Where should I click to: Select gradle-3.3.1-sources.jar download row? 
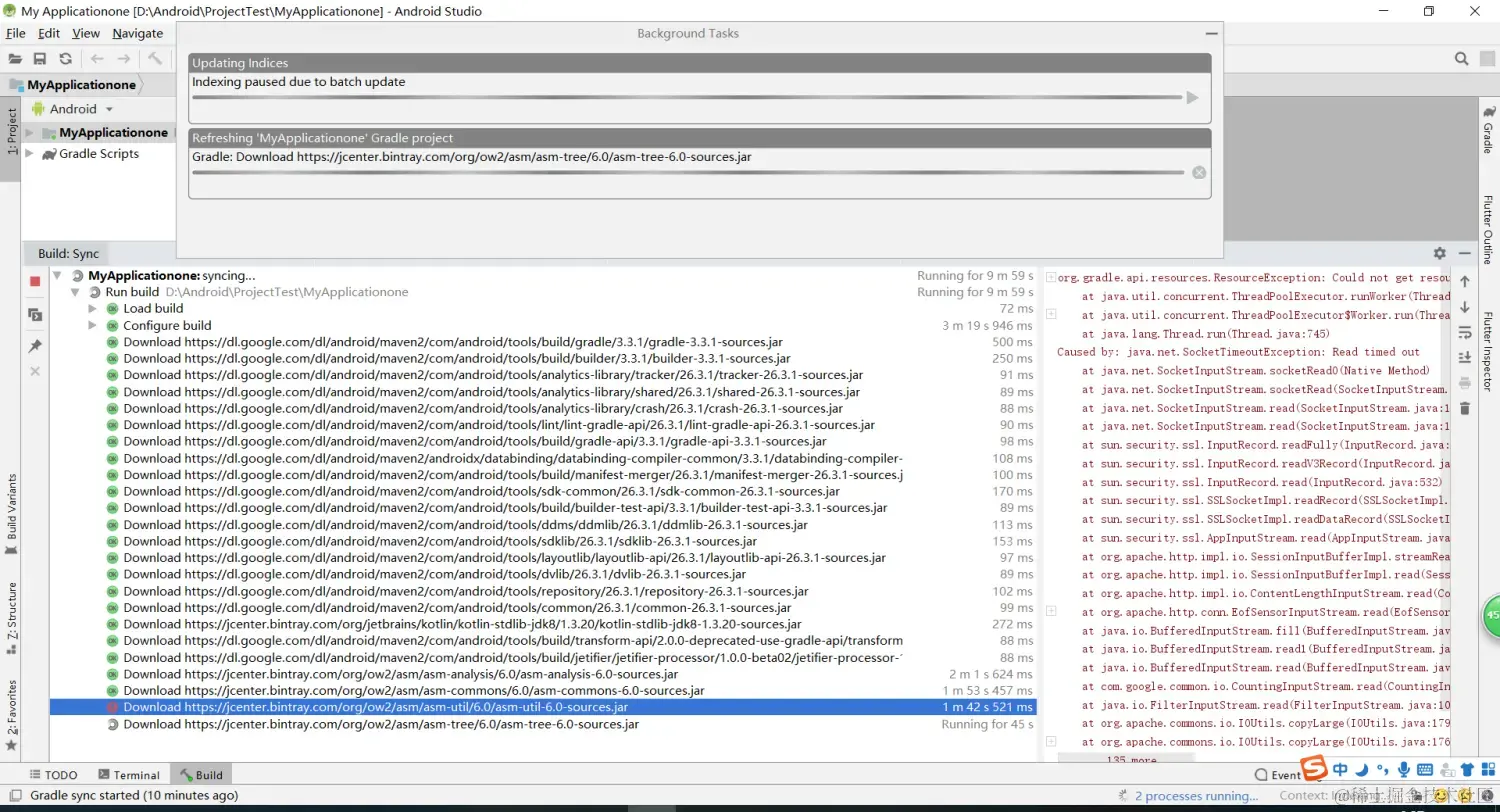(543, 342)
